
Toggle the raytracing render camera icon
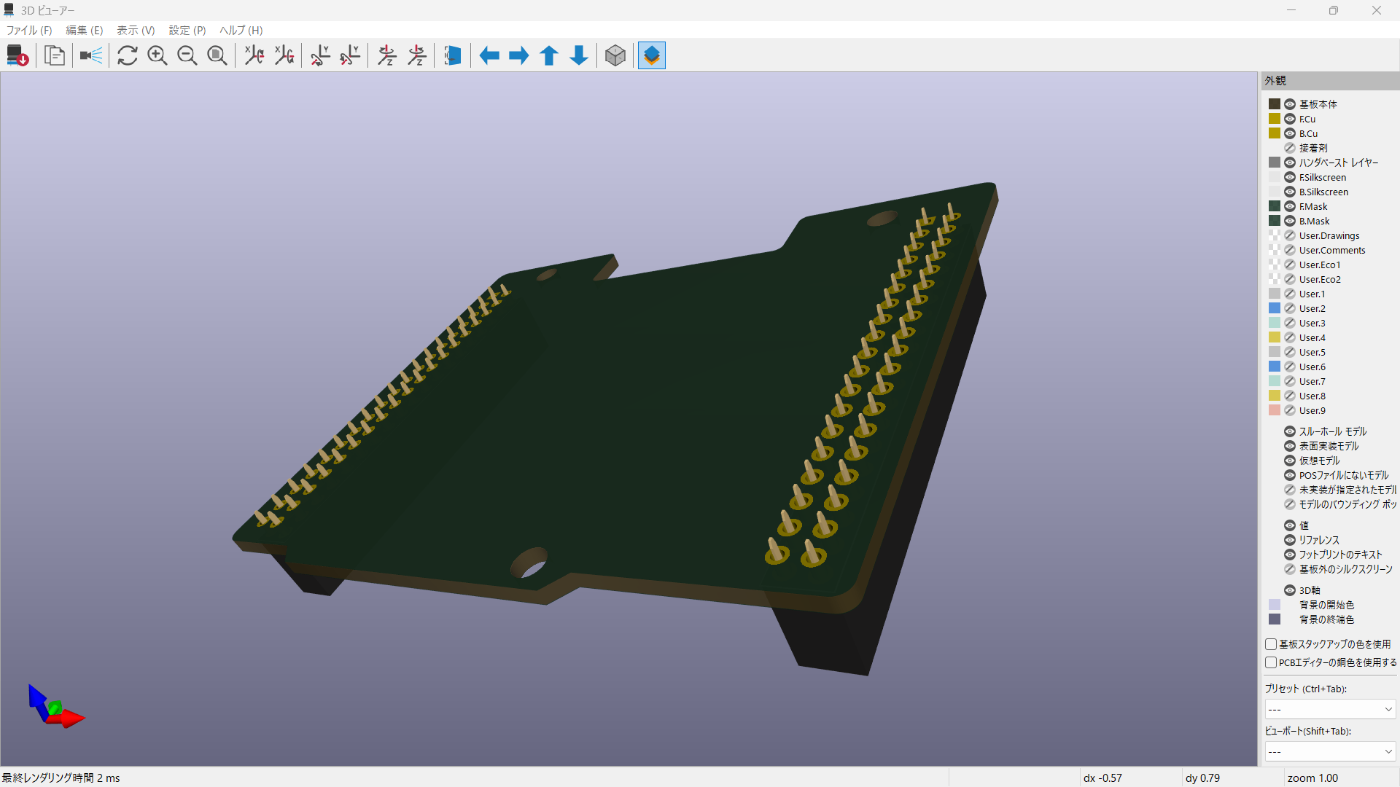click(91, 56)
